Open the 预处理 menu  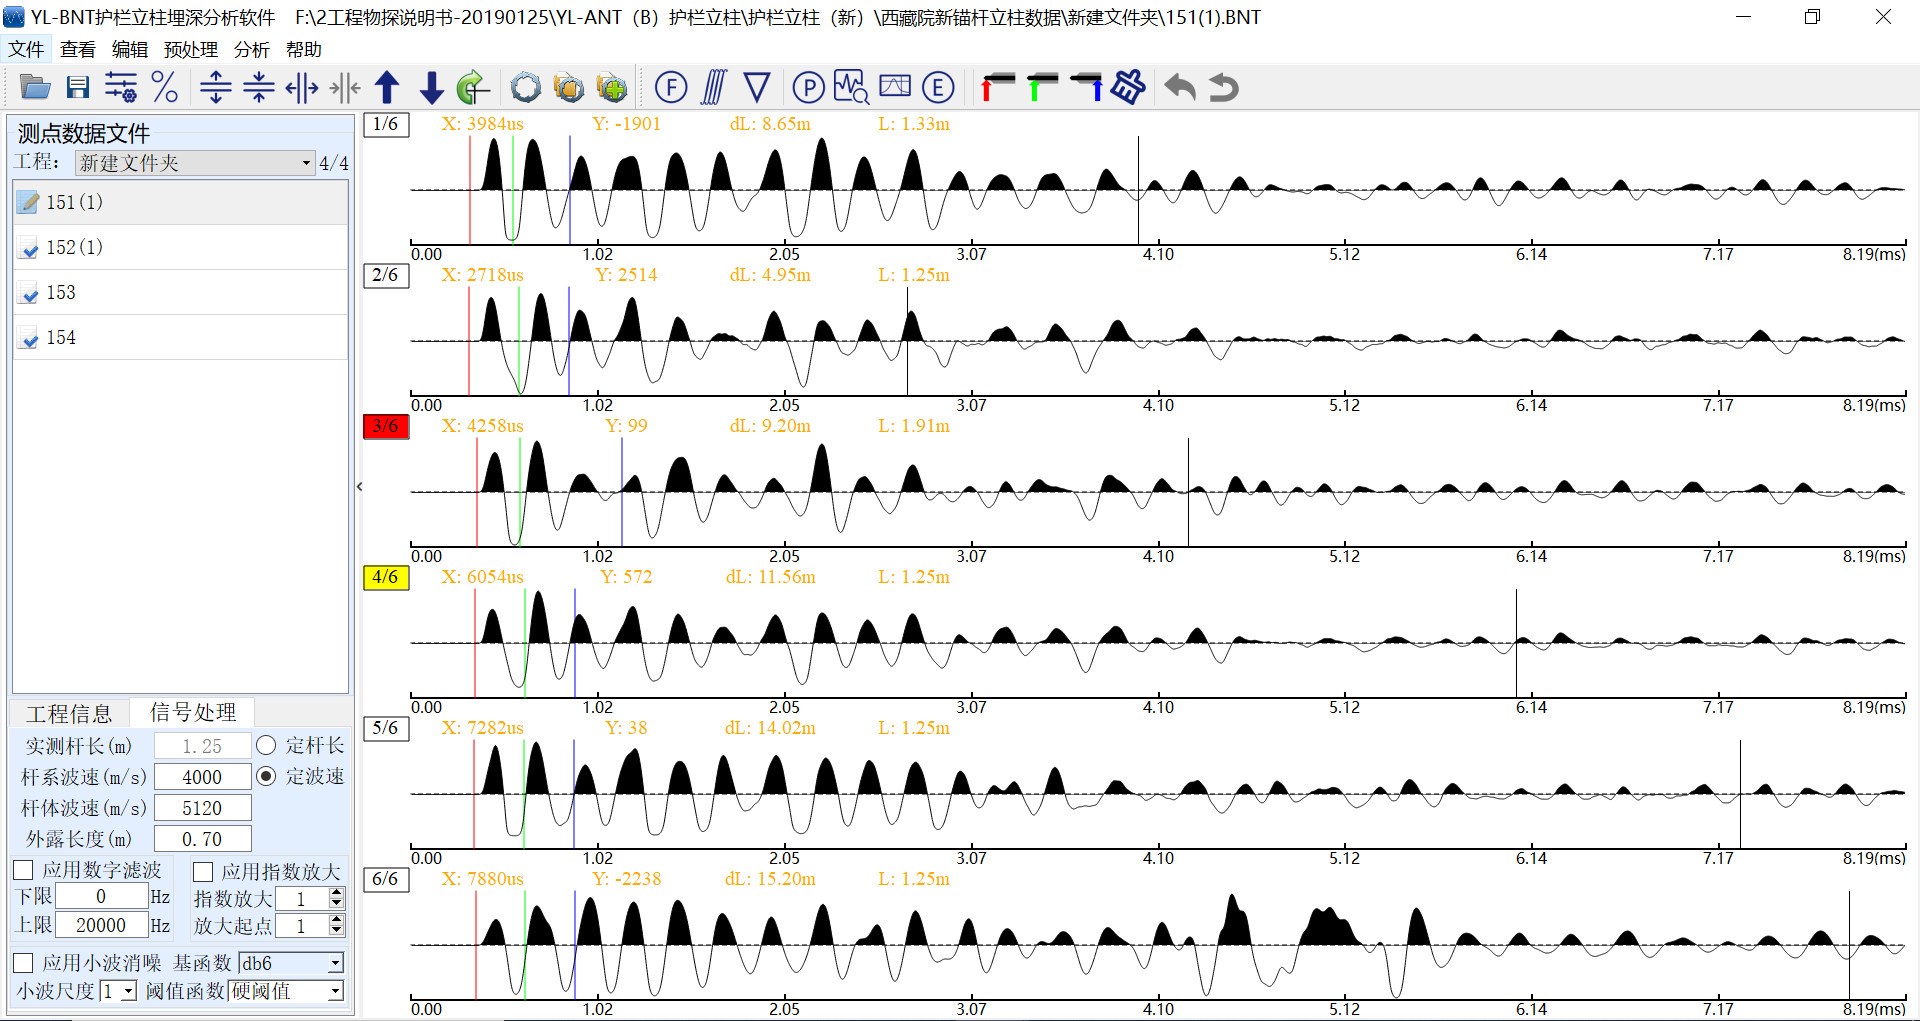[190, 50]
